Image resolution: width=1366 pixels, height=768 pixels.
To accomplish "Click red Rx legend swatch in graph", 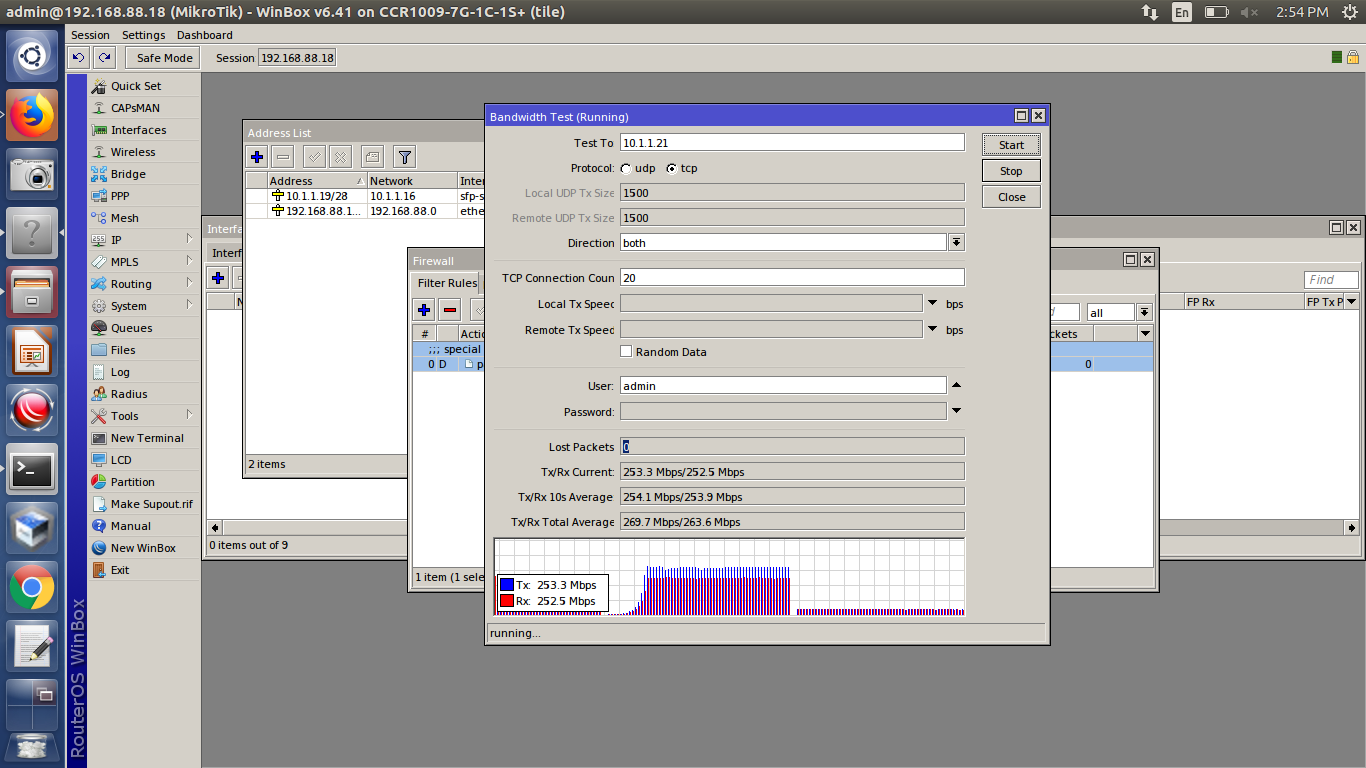I will (x=507, y=601).
